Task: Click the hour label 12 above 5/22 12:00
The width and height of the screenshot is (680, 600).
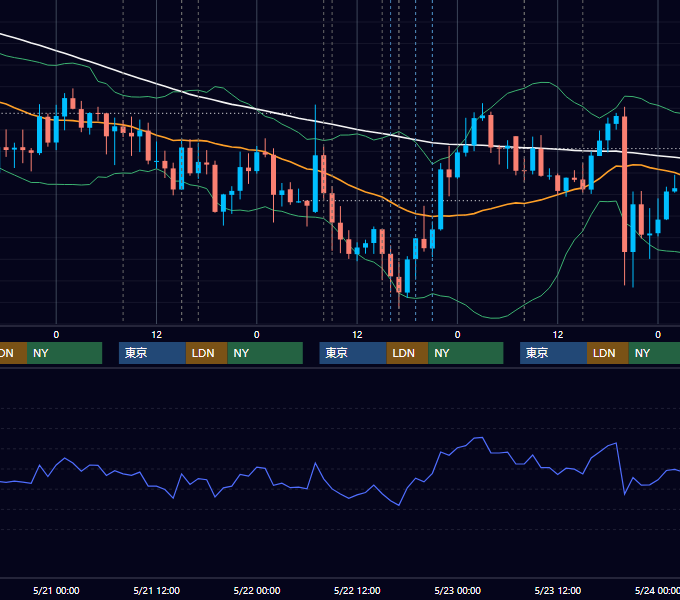Action: pyautogui.click(x=357, y=334)
